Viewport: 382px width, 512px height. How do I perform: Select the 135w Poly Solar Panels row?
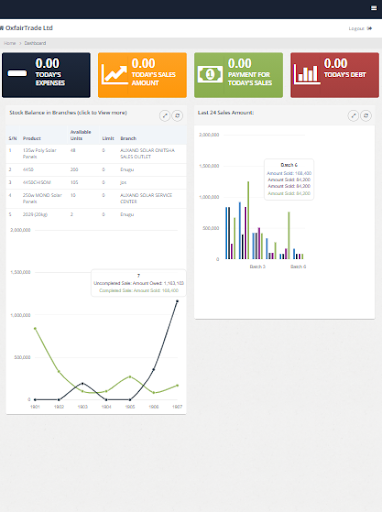coord(96,154)
